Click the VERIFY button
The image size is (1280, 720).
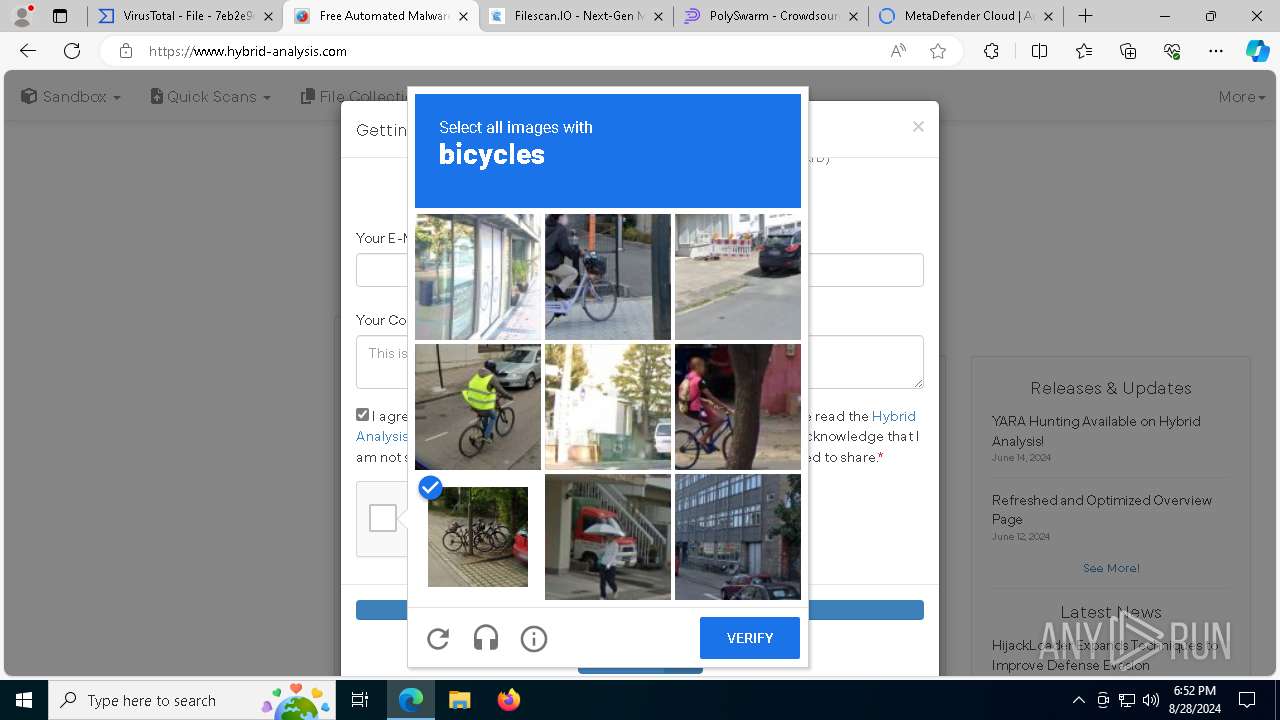pos(750,638)
